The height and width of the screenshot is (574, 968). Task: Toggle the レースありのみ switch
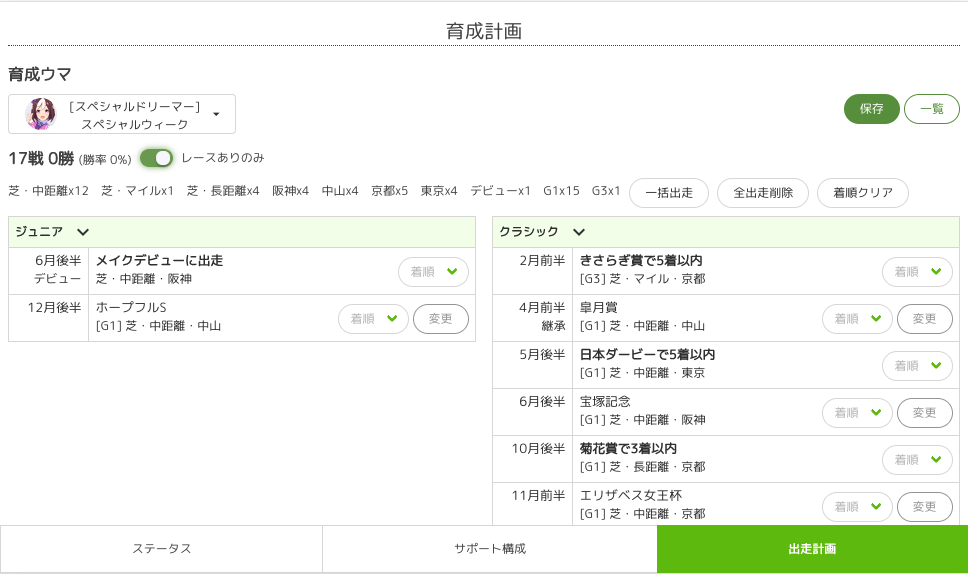(156, 158)
